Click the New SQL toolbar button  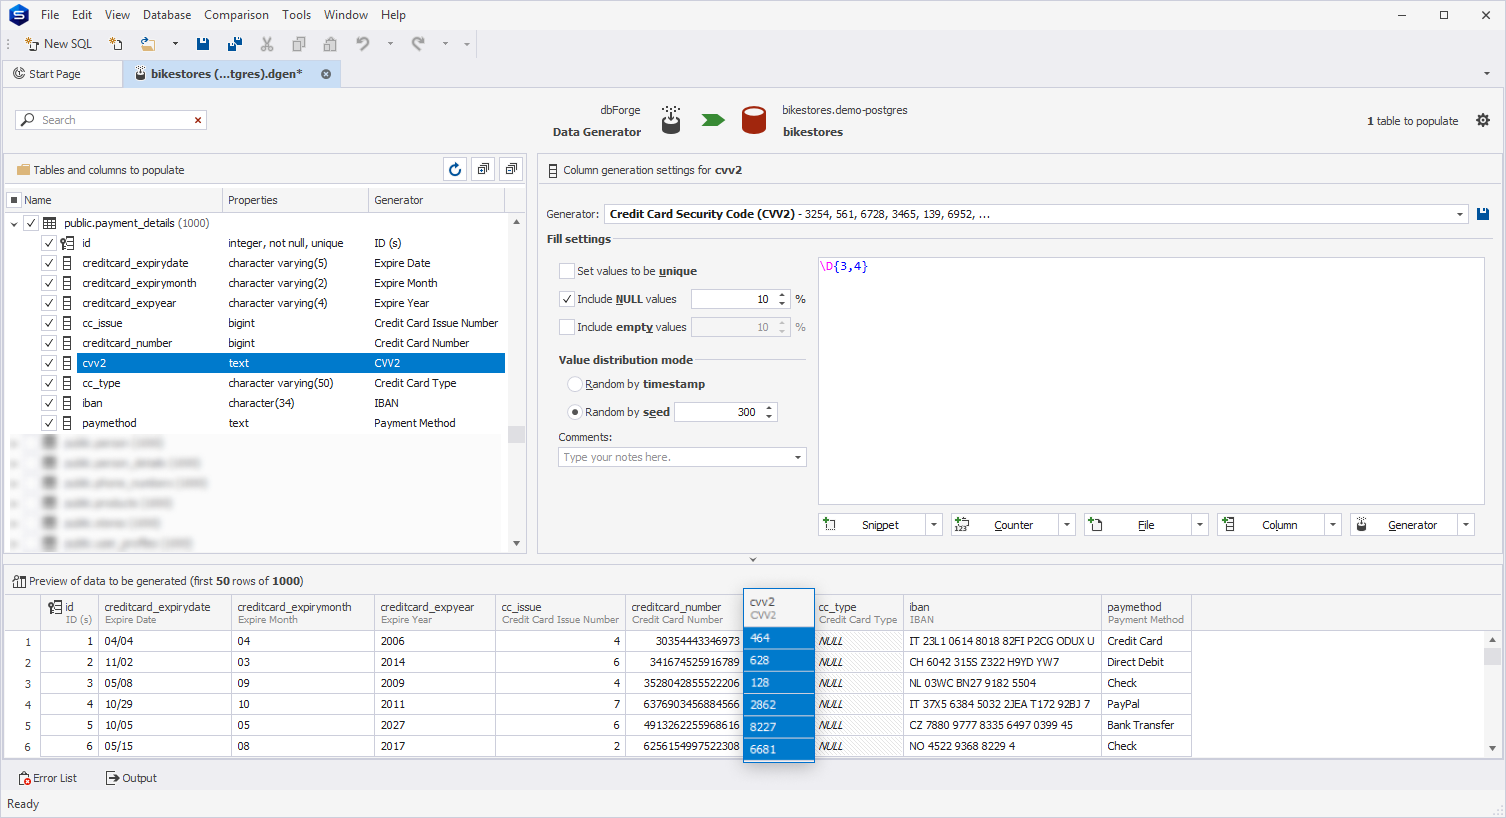click(x=58, y=44)
